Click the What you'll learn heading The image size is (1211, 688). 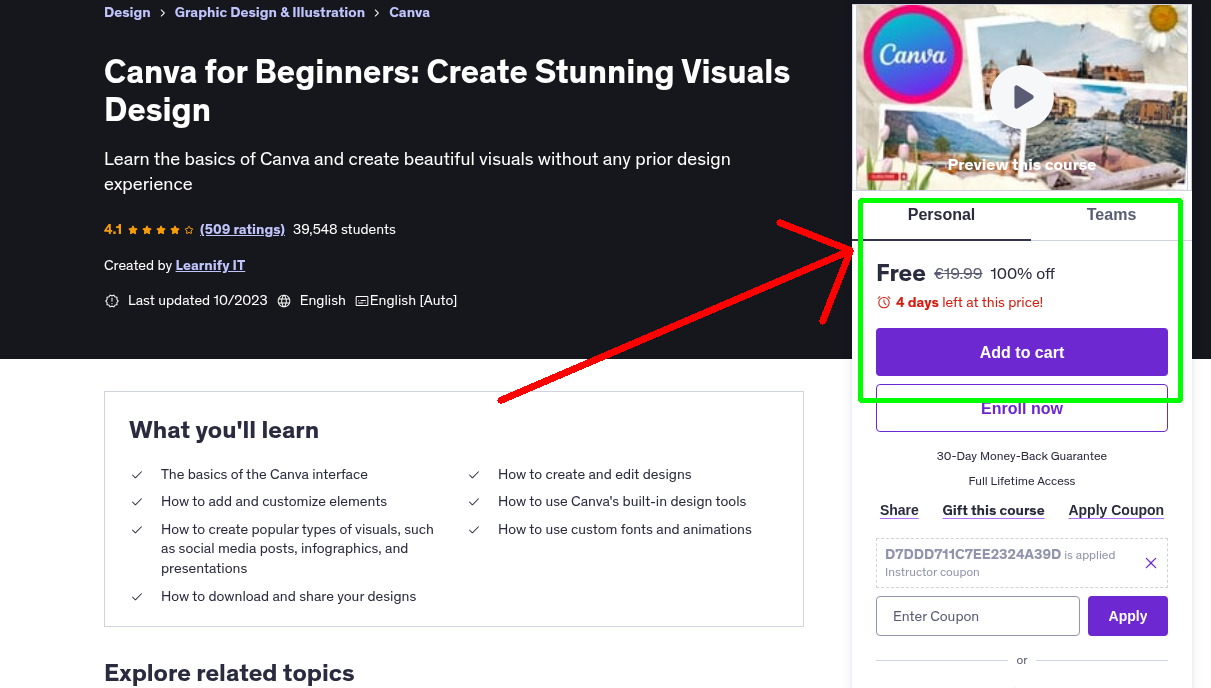tap(224, 430)
